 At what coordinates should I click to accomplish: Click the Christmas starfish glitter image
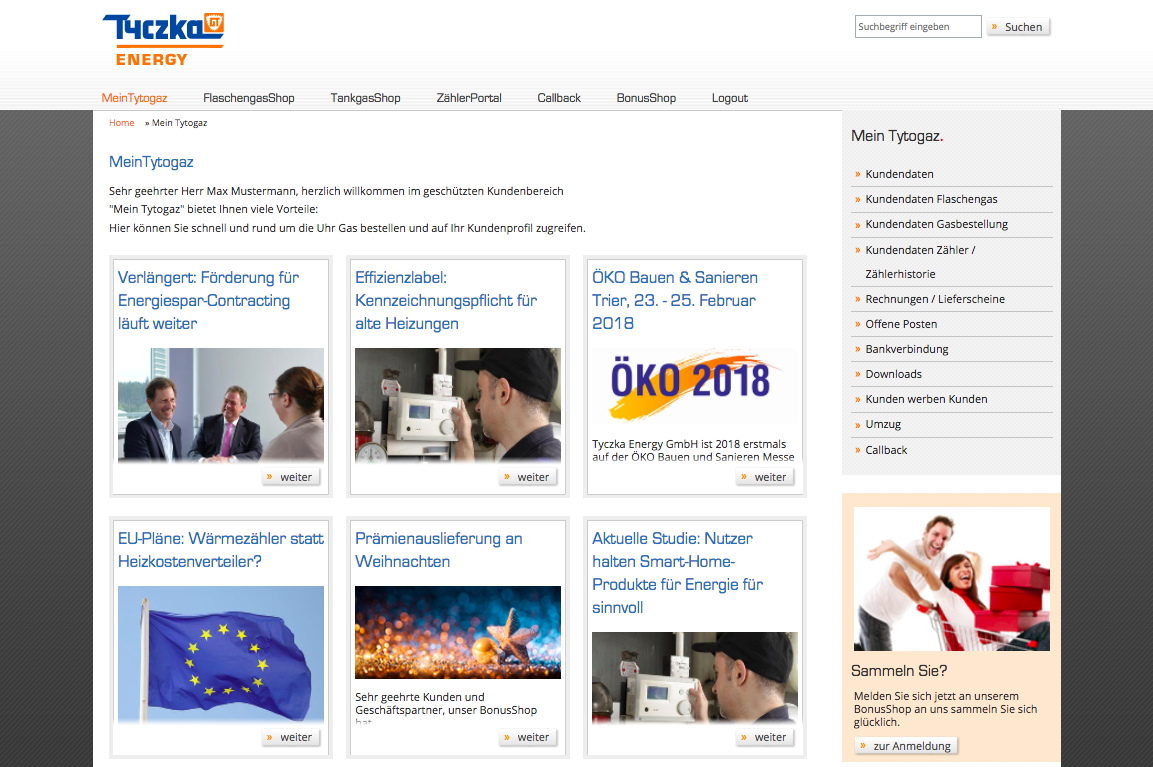pos(458,632)
